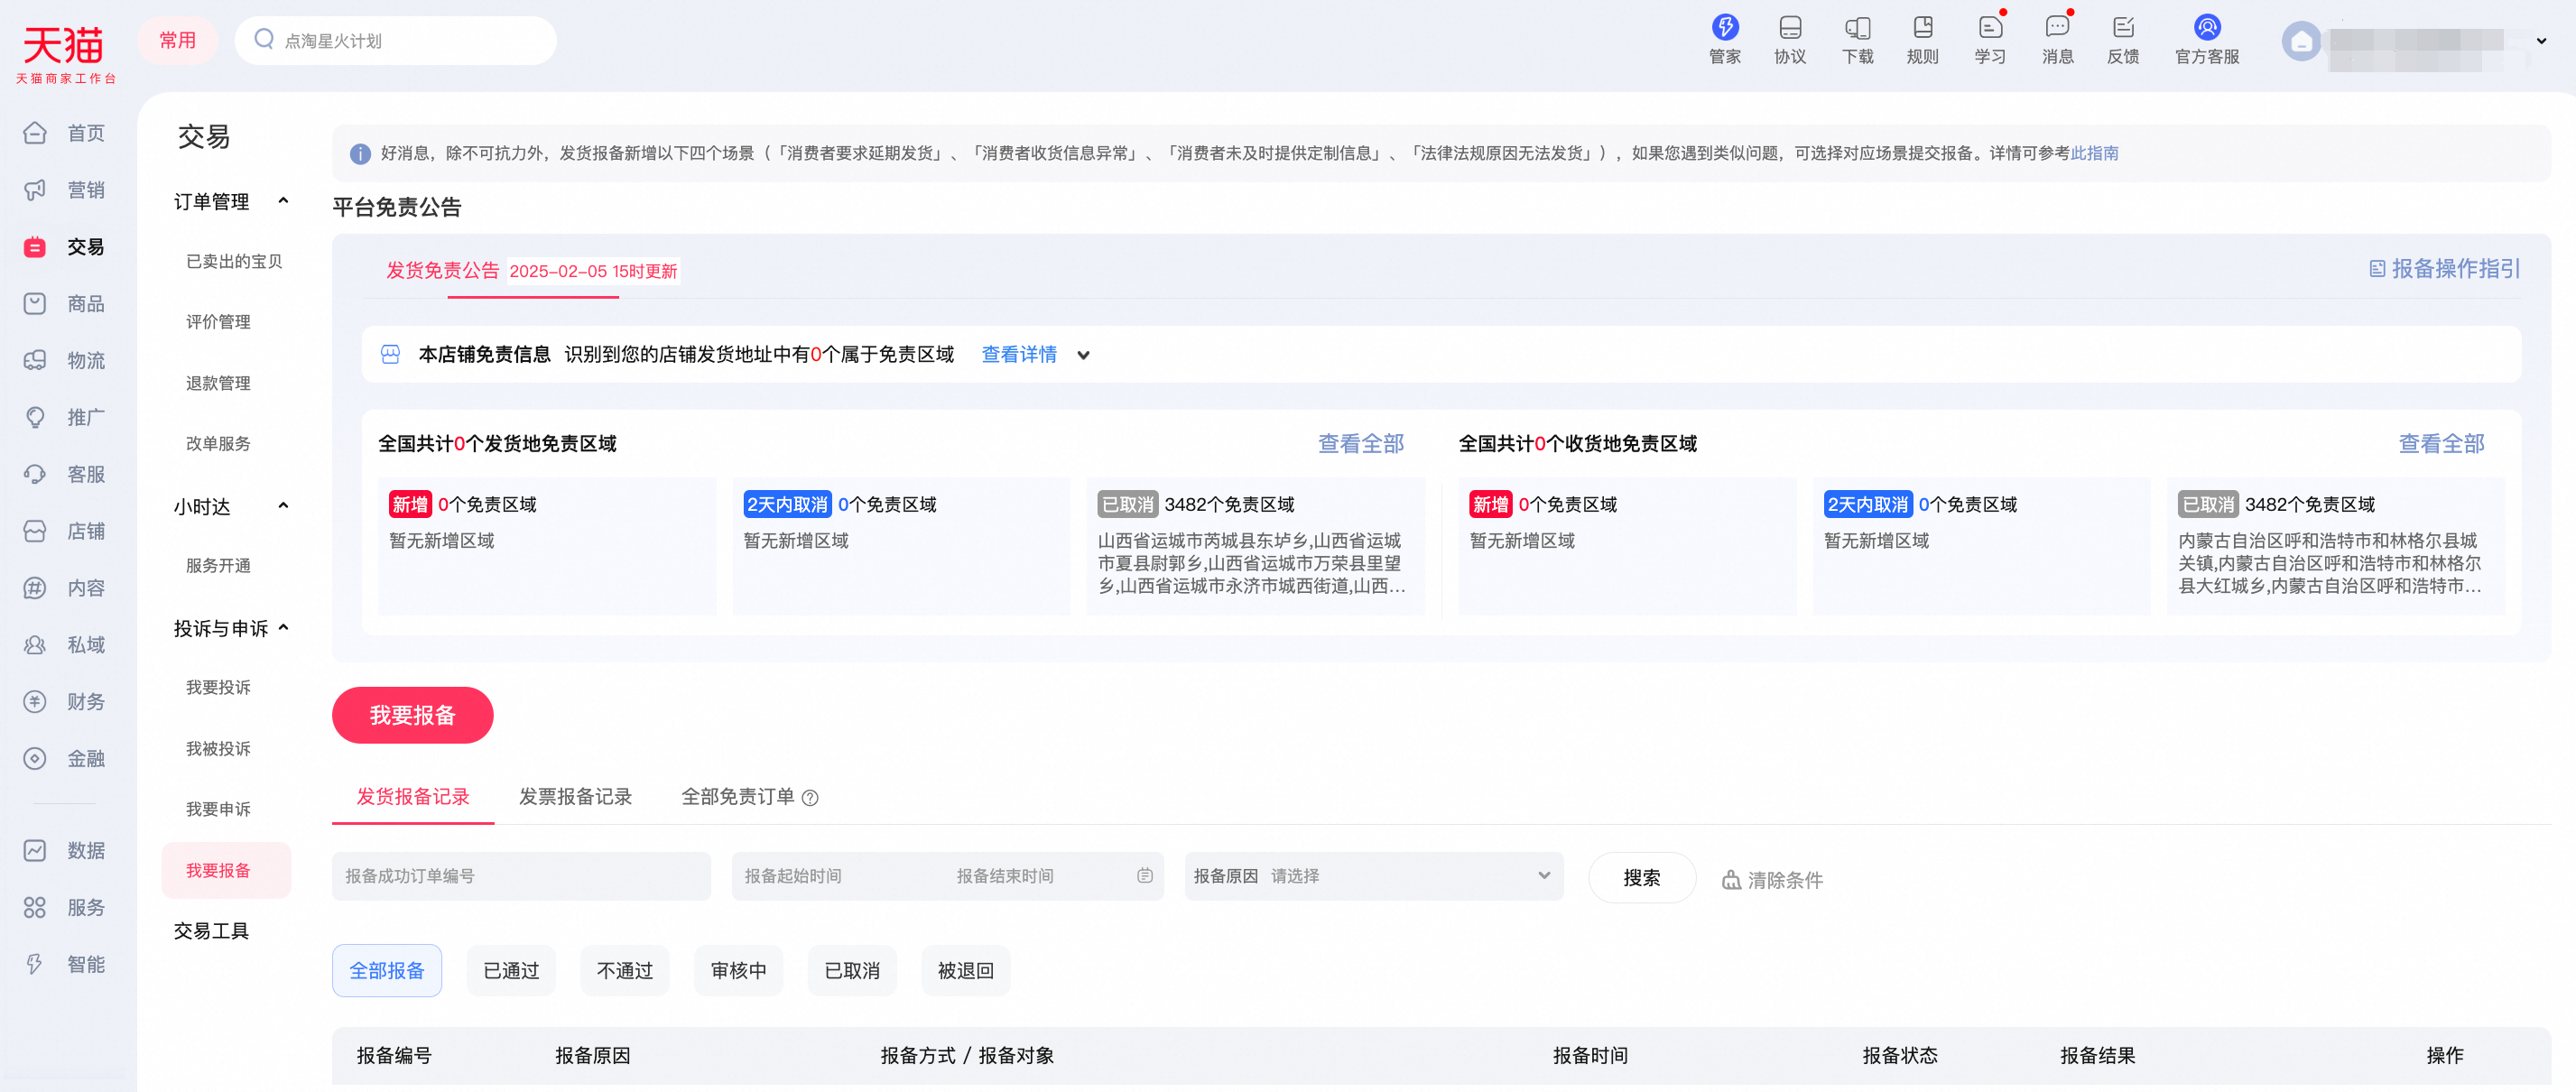2576x1092 pixels.
Task: Open 推广 promotion in sidebar
Action: [x=65, y=417]
